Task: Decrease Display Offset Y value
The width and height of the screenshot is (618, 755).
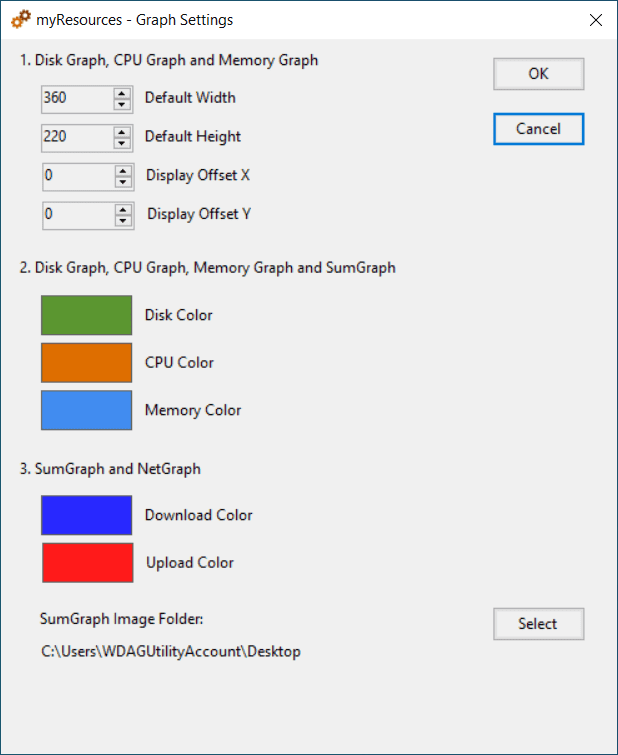Action: 123,220
